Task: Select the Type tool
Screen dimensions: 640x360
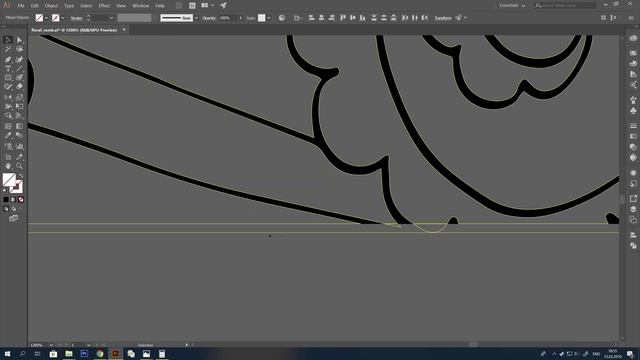Action: 8,69
